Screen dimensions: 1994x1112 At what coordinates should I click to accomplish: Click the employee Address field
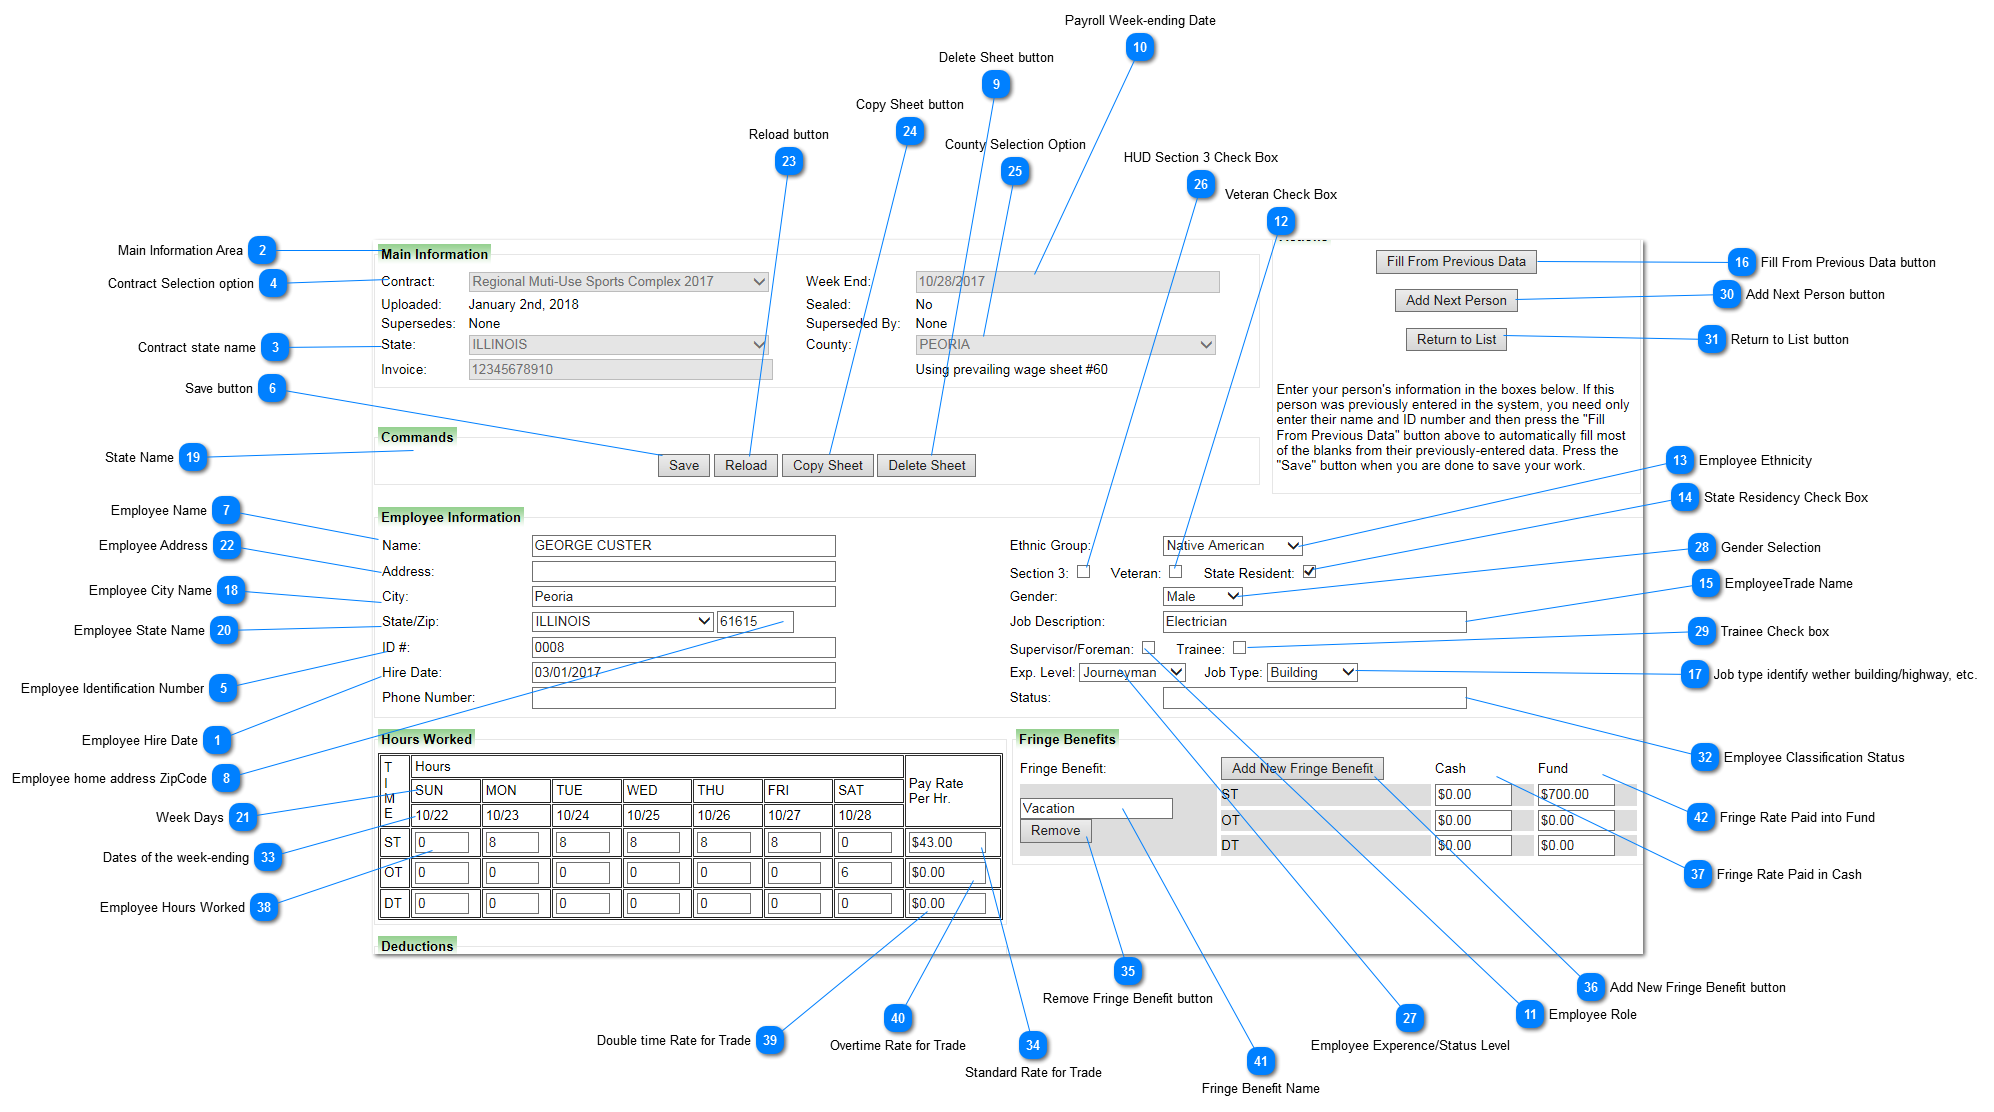point(684,571)
